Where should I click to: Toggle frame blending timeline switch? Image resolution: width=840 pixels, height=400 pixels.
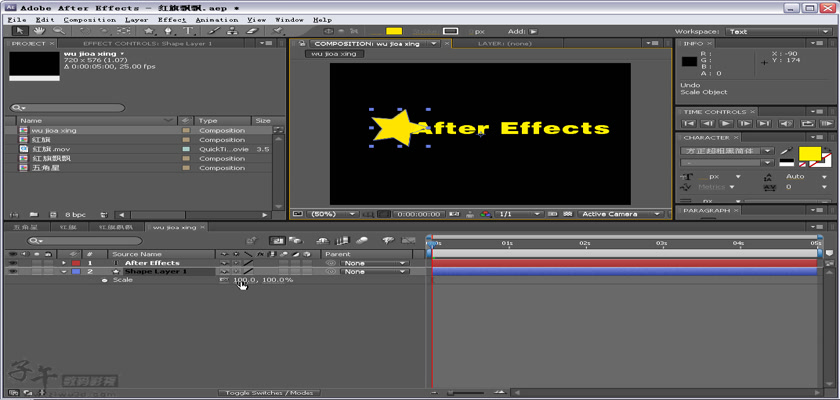342,241
